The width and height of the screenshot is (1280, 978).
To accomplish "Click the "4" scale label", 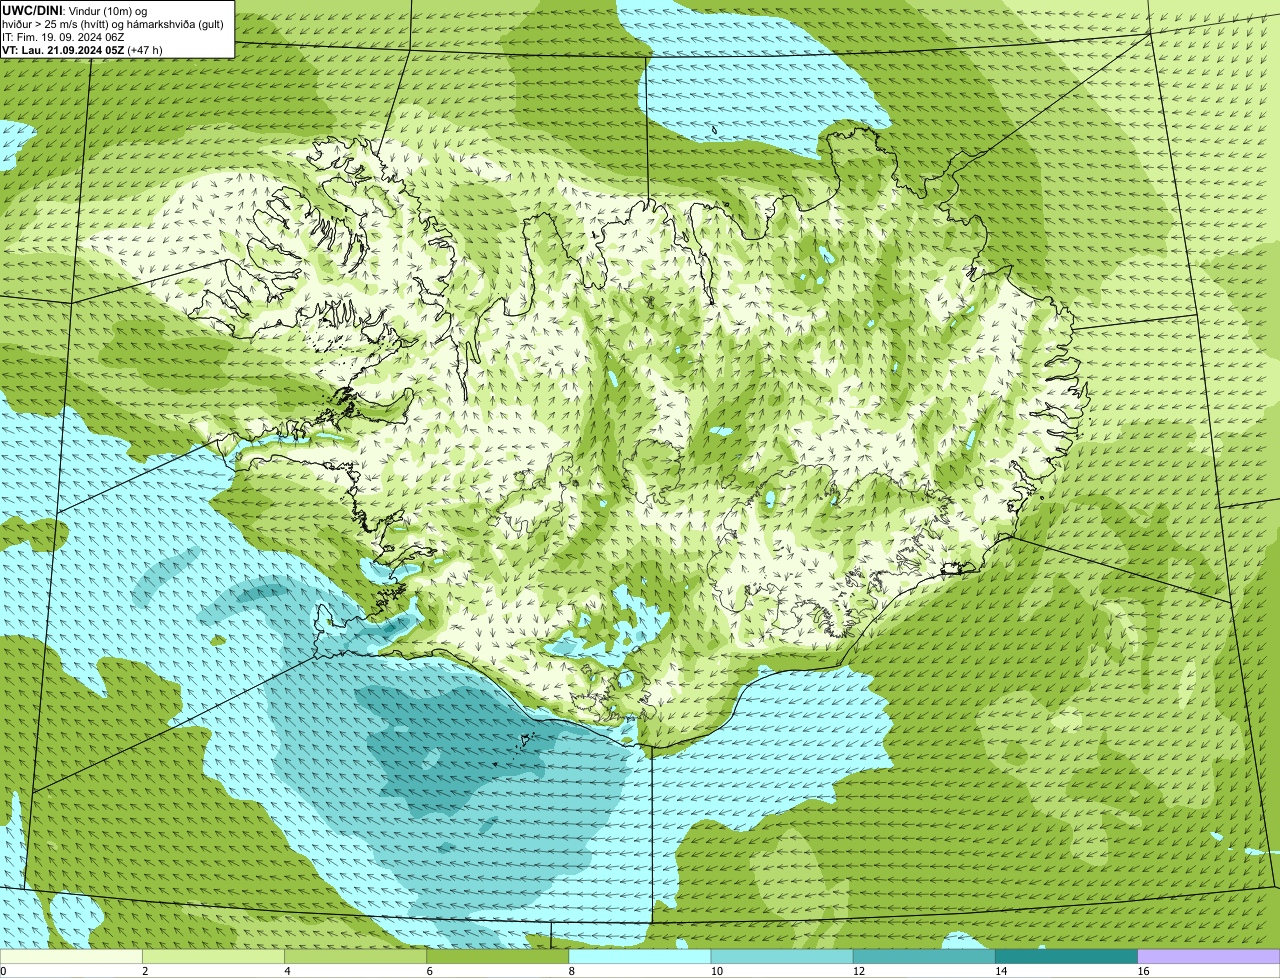I will pos(287,971).
